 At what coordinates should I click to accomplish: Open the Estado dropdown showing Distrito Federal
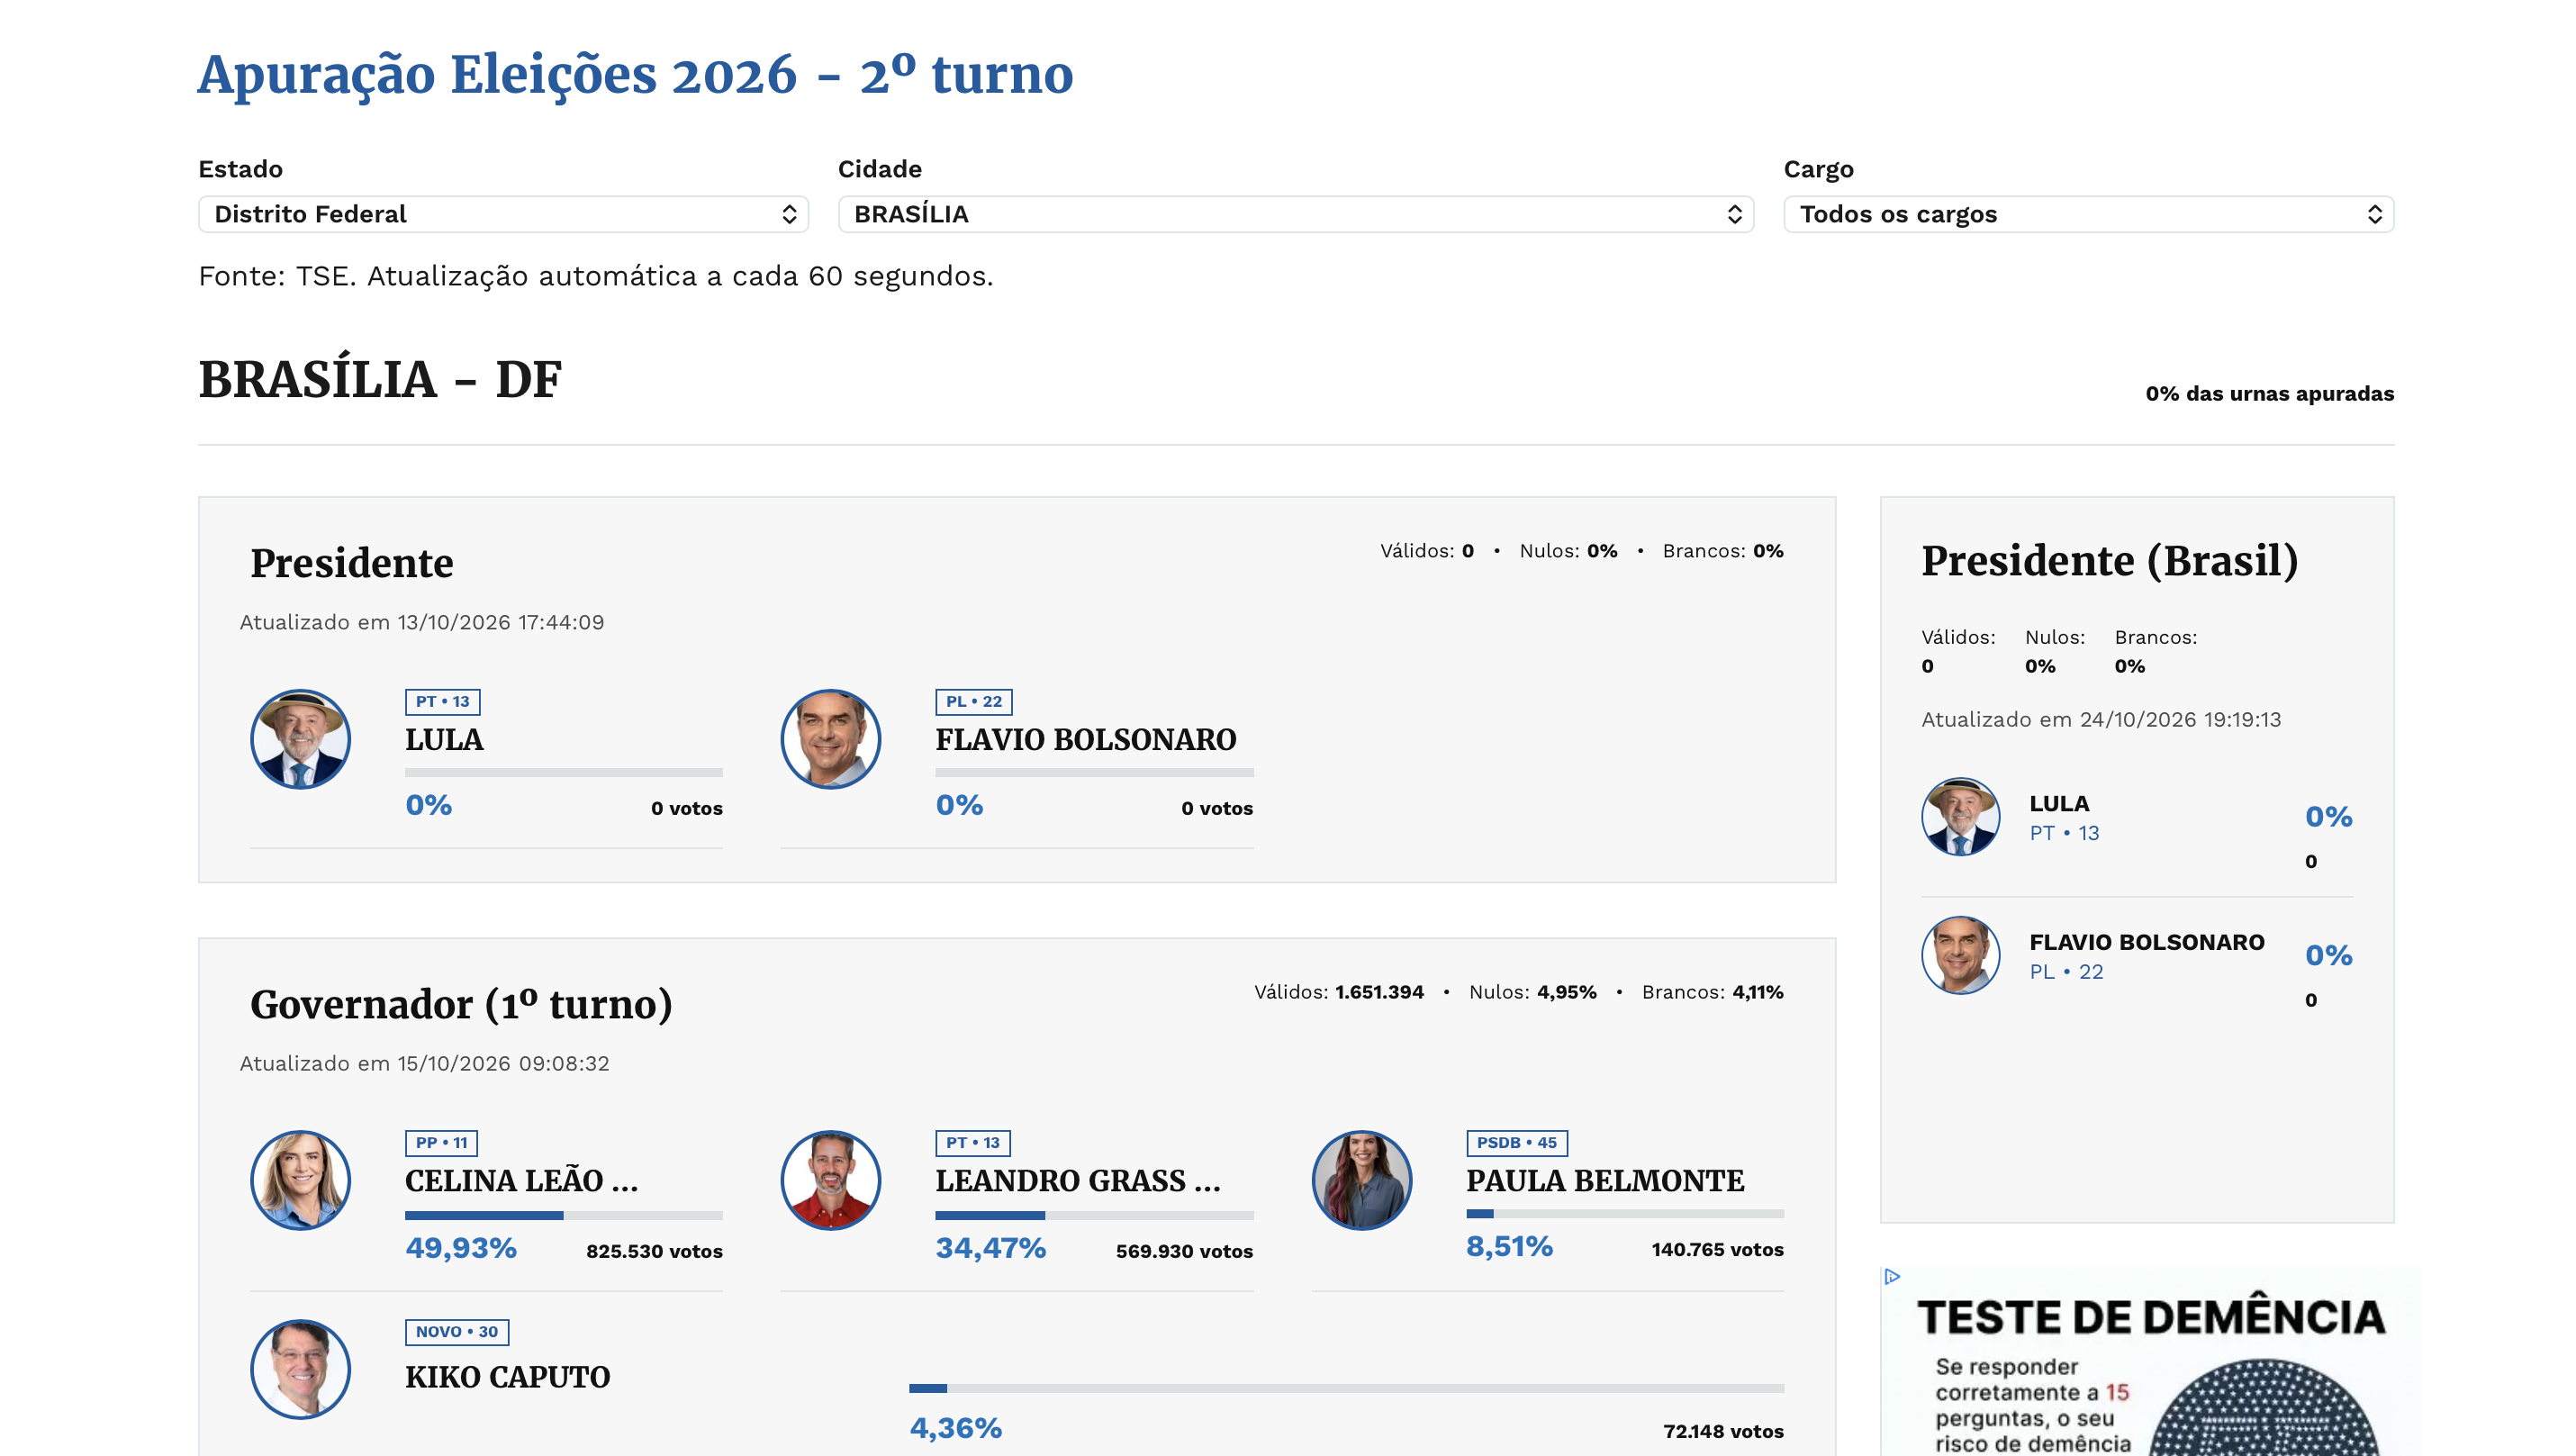503,214
